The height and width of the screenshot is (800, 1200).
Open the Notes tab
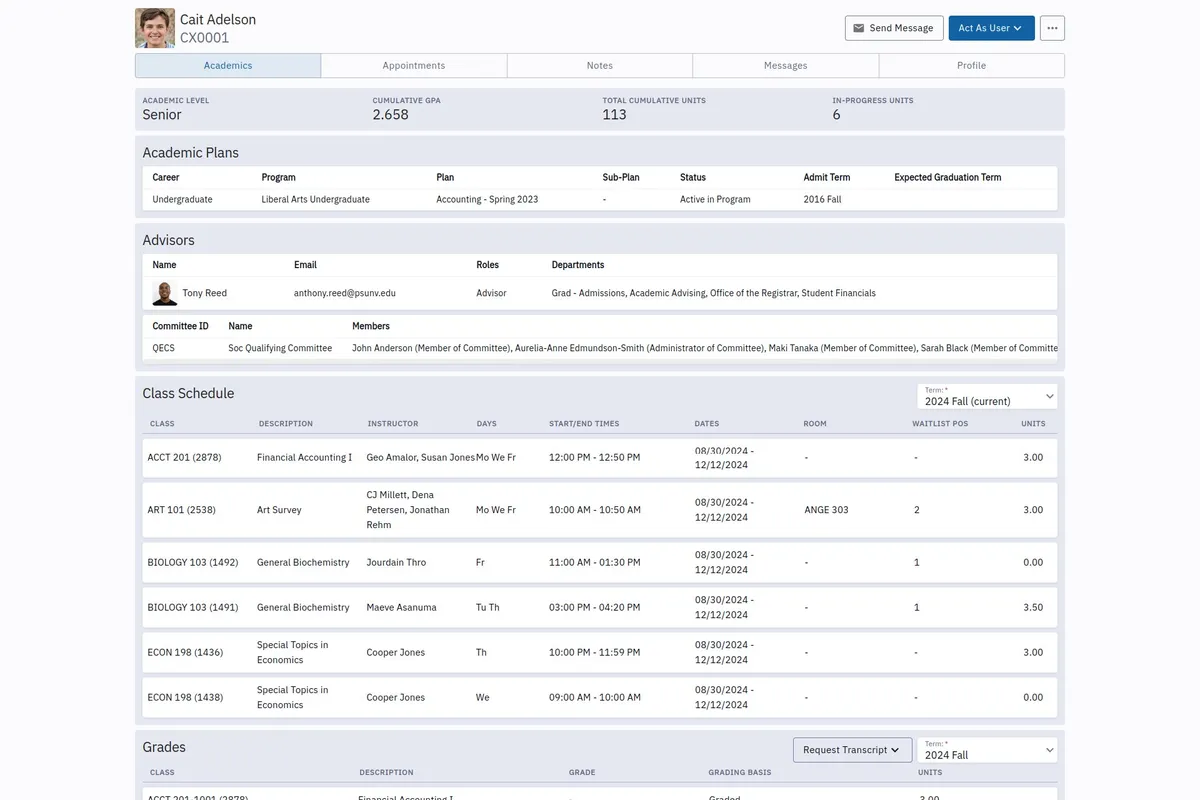tap(600, 66)
